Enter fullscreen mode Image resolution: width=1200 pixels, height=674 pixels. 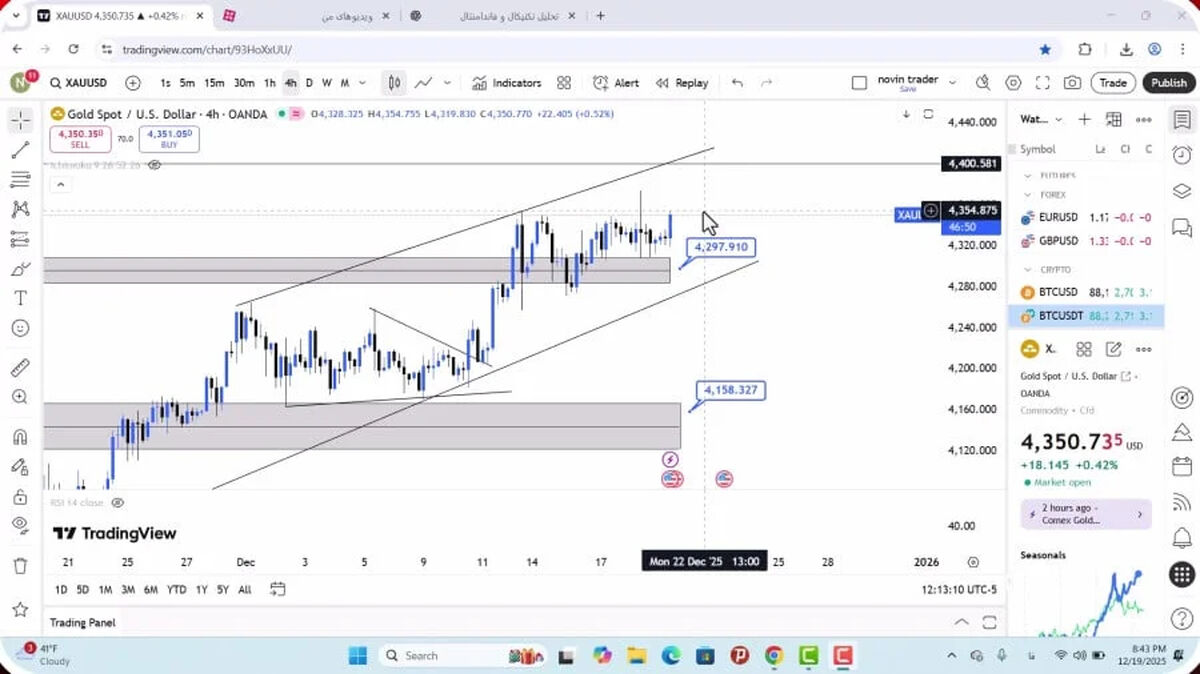pyautogui.click(x=1042, y=83)
